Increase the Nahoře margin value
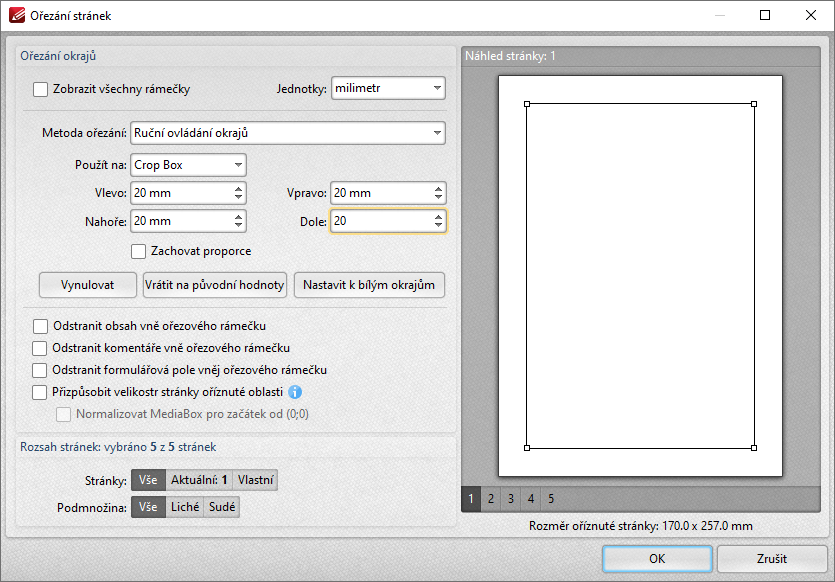This screenshot has height=582, width=835. (238, 216)
